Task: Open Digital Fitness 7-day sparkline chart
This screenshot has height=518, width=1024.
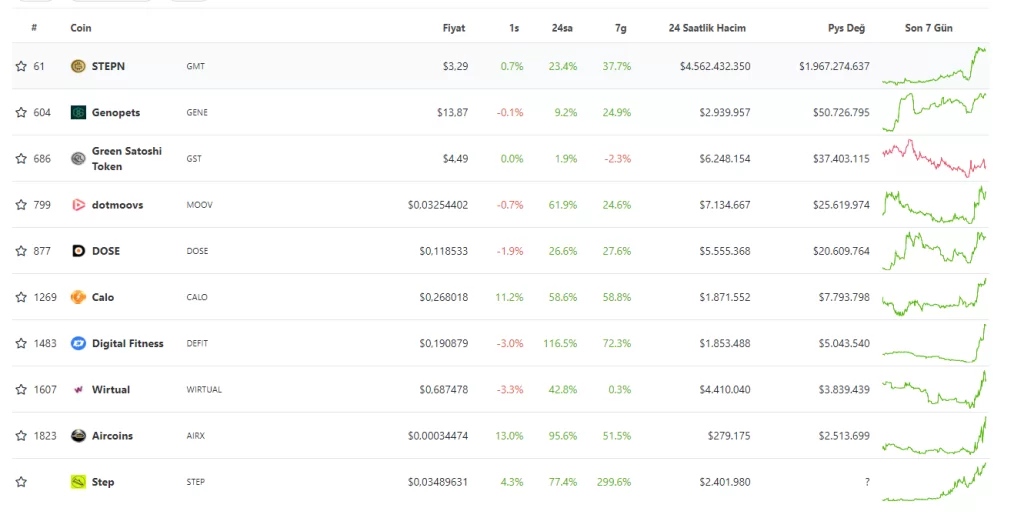Action: tap(934, 343)
